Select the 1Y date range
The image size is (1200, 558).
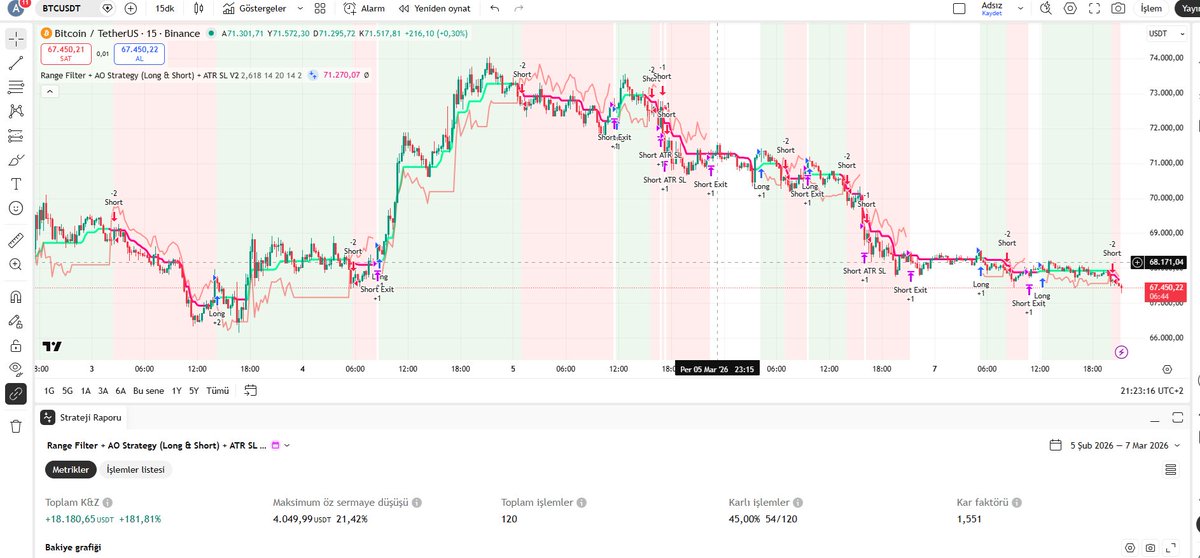click(177, 390)
